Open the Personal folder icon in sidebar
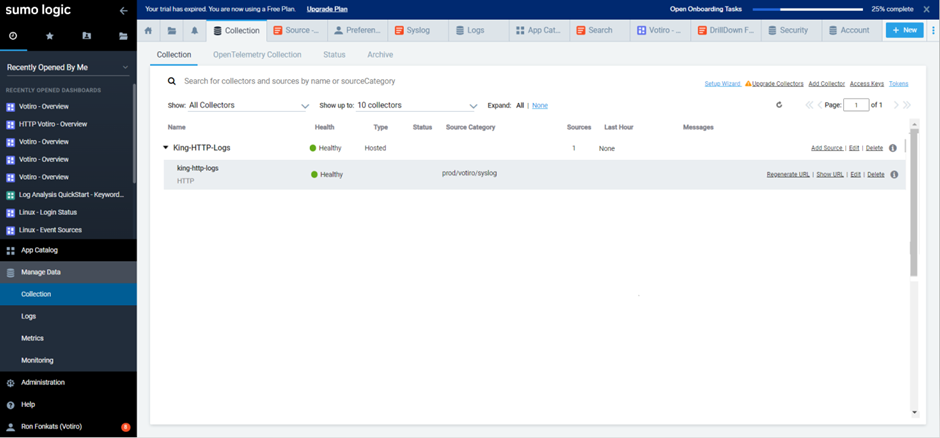The width and height of the screenshot is (940, 438). [x=86, y=36]
